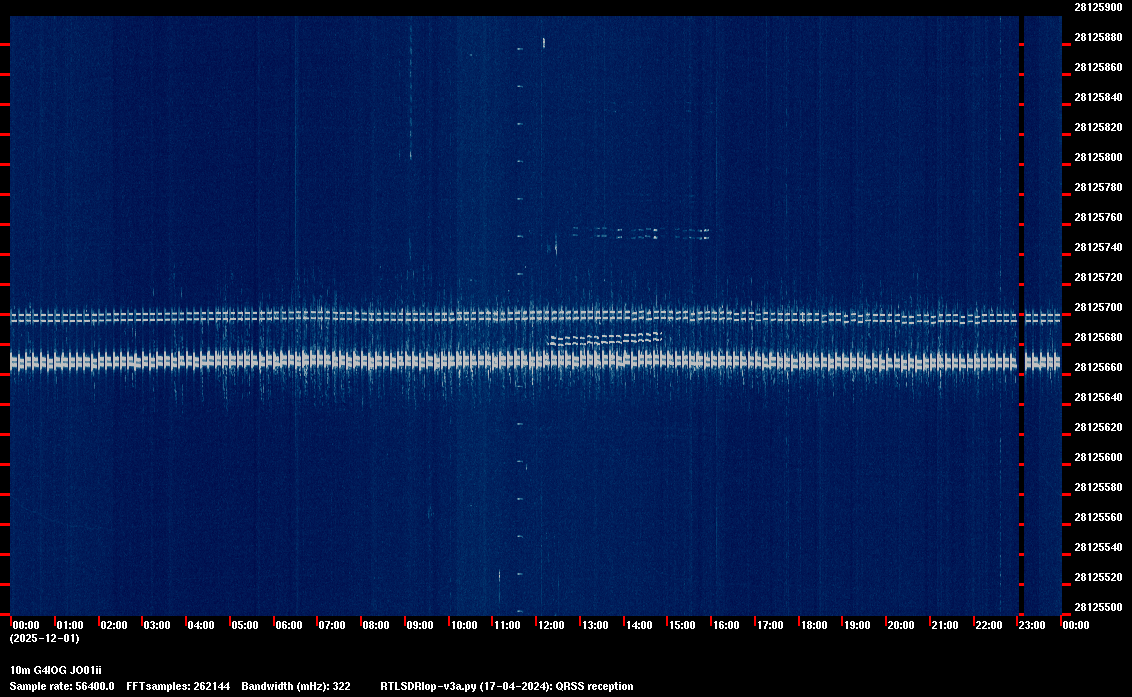
Task: Select the 28125700 frequency label
Action: click(1097, 307)
